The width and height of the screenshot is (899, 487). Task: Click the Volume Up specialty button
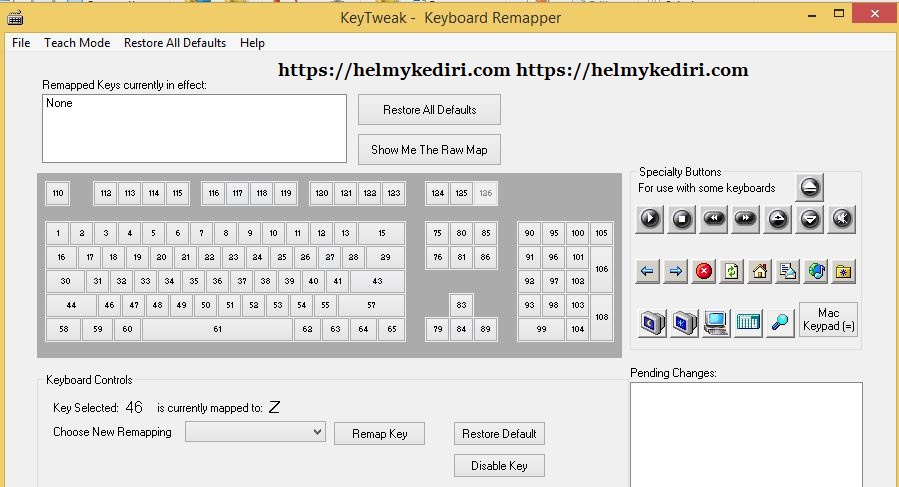pos(777,219)
